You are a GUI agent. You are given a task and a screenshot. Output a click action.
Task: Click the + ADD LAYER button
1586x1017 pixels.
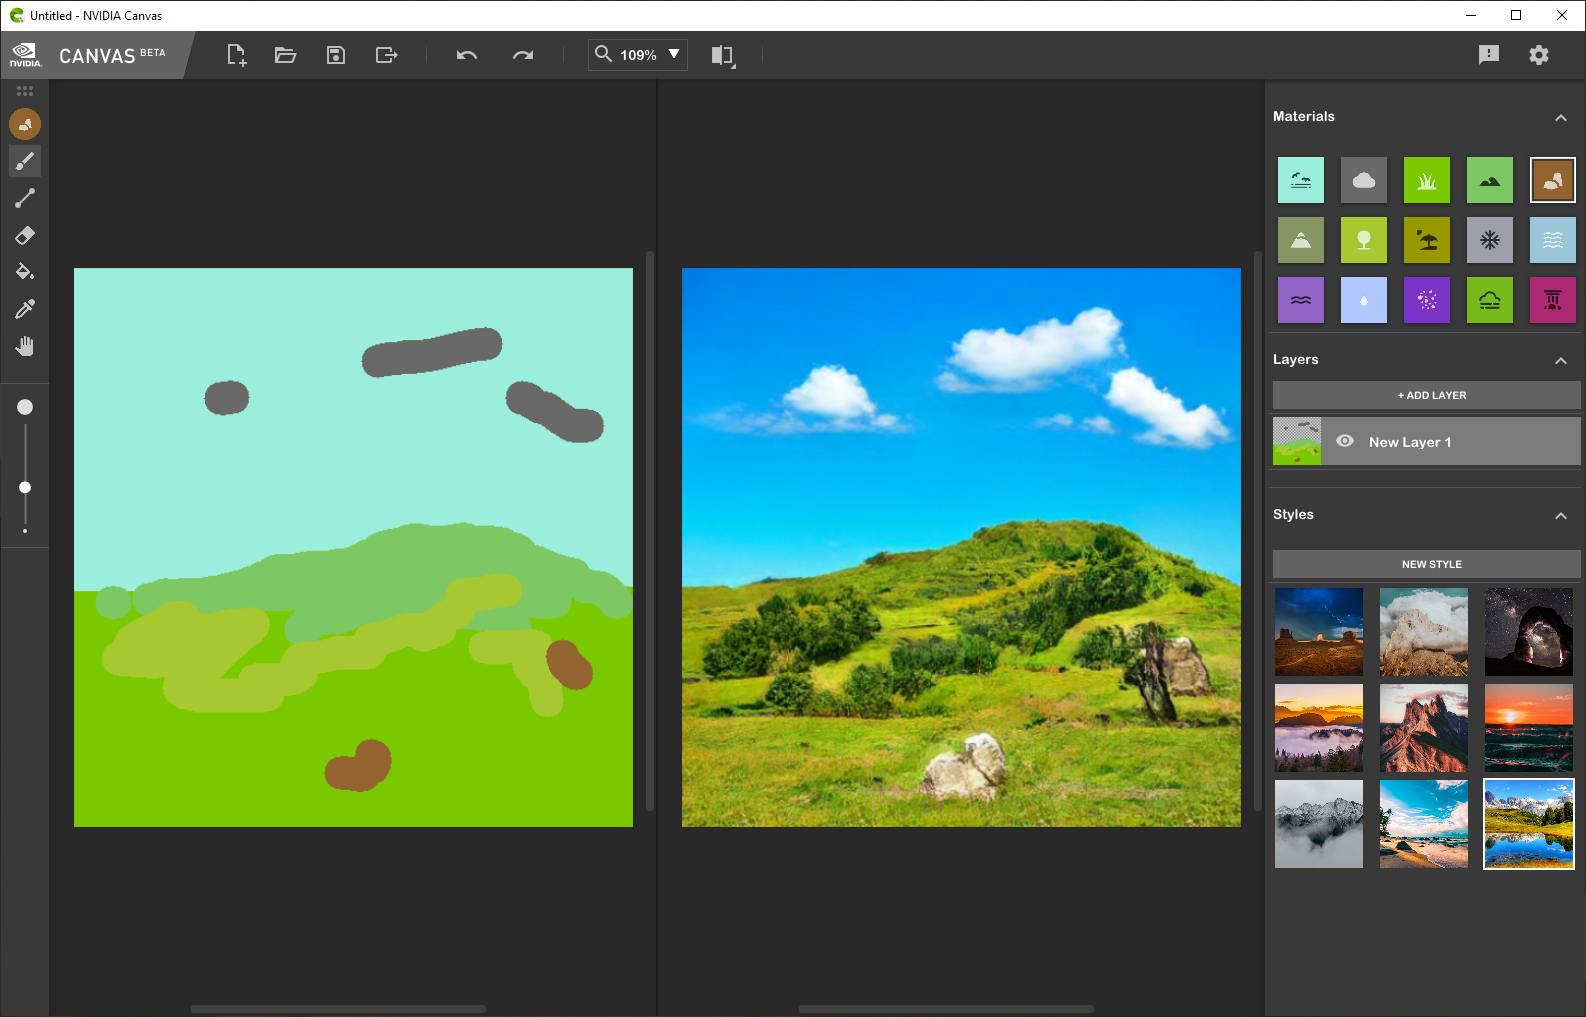coord(1427,395)
